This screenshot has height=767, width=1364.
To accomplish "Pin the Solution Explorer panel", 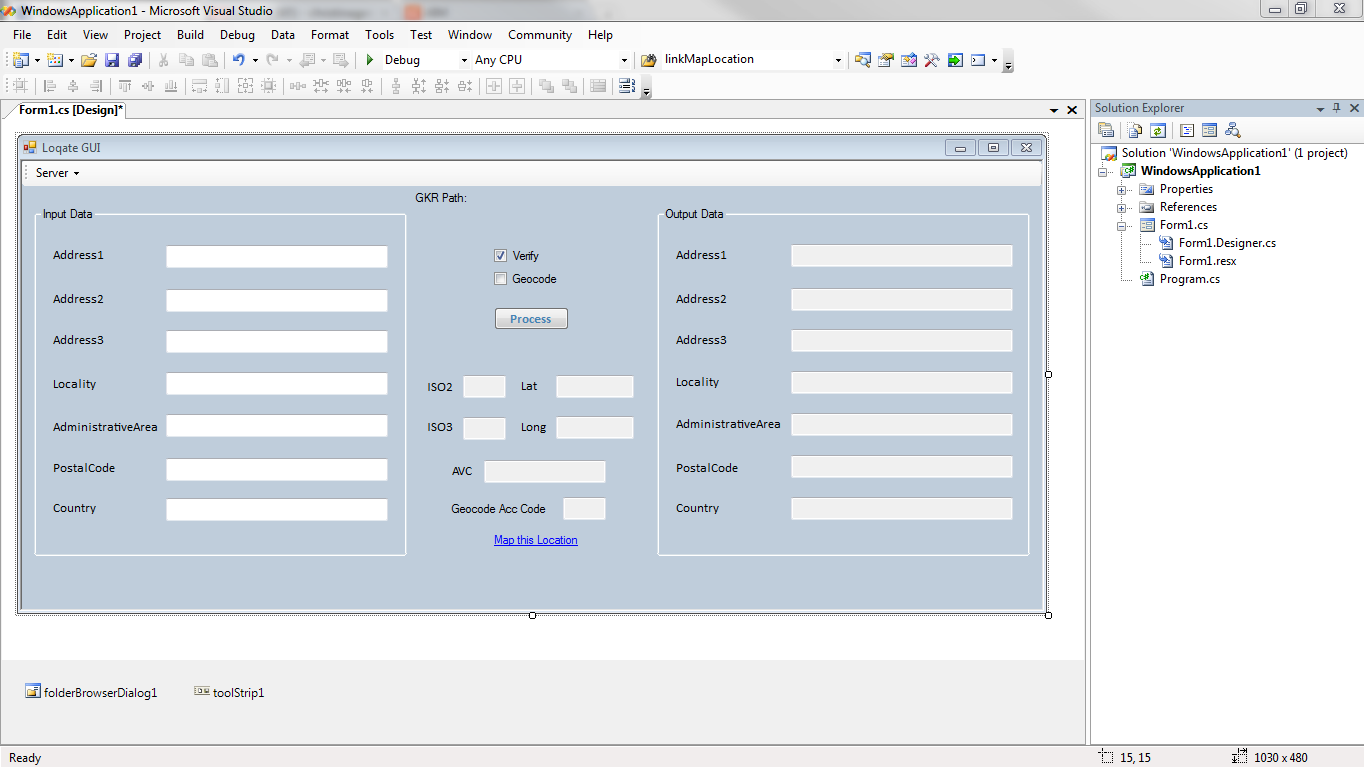I will tap(1336, 108).
